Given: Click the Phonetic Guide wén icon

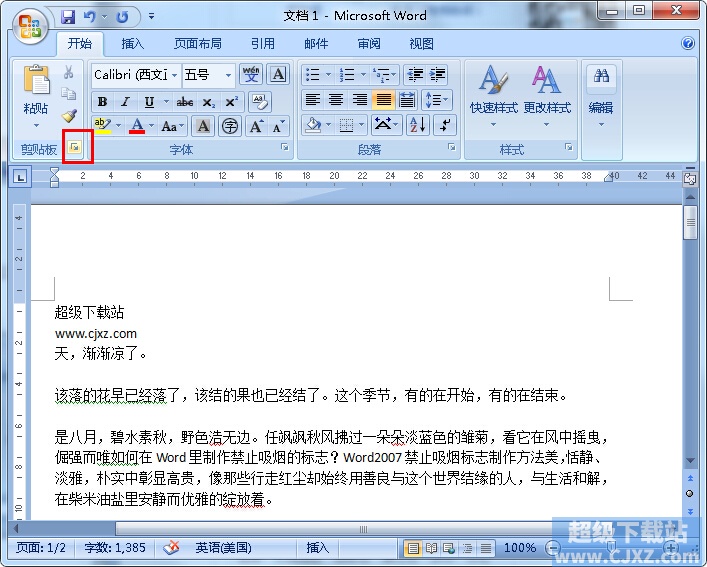Looking at the screenshot, I should pyautogui.click(x=251, y=75).
